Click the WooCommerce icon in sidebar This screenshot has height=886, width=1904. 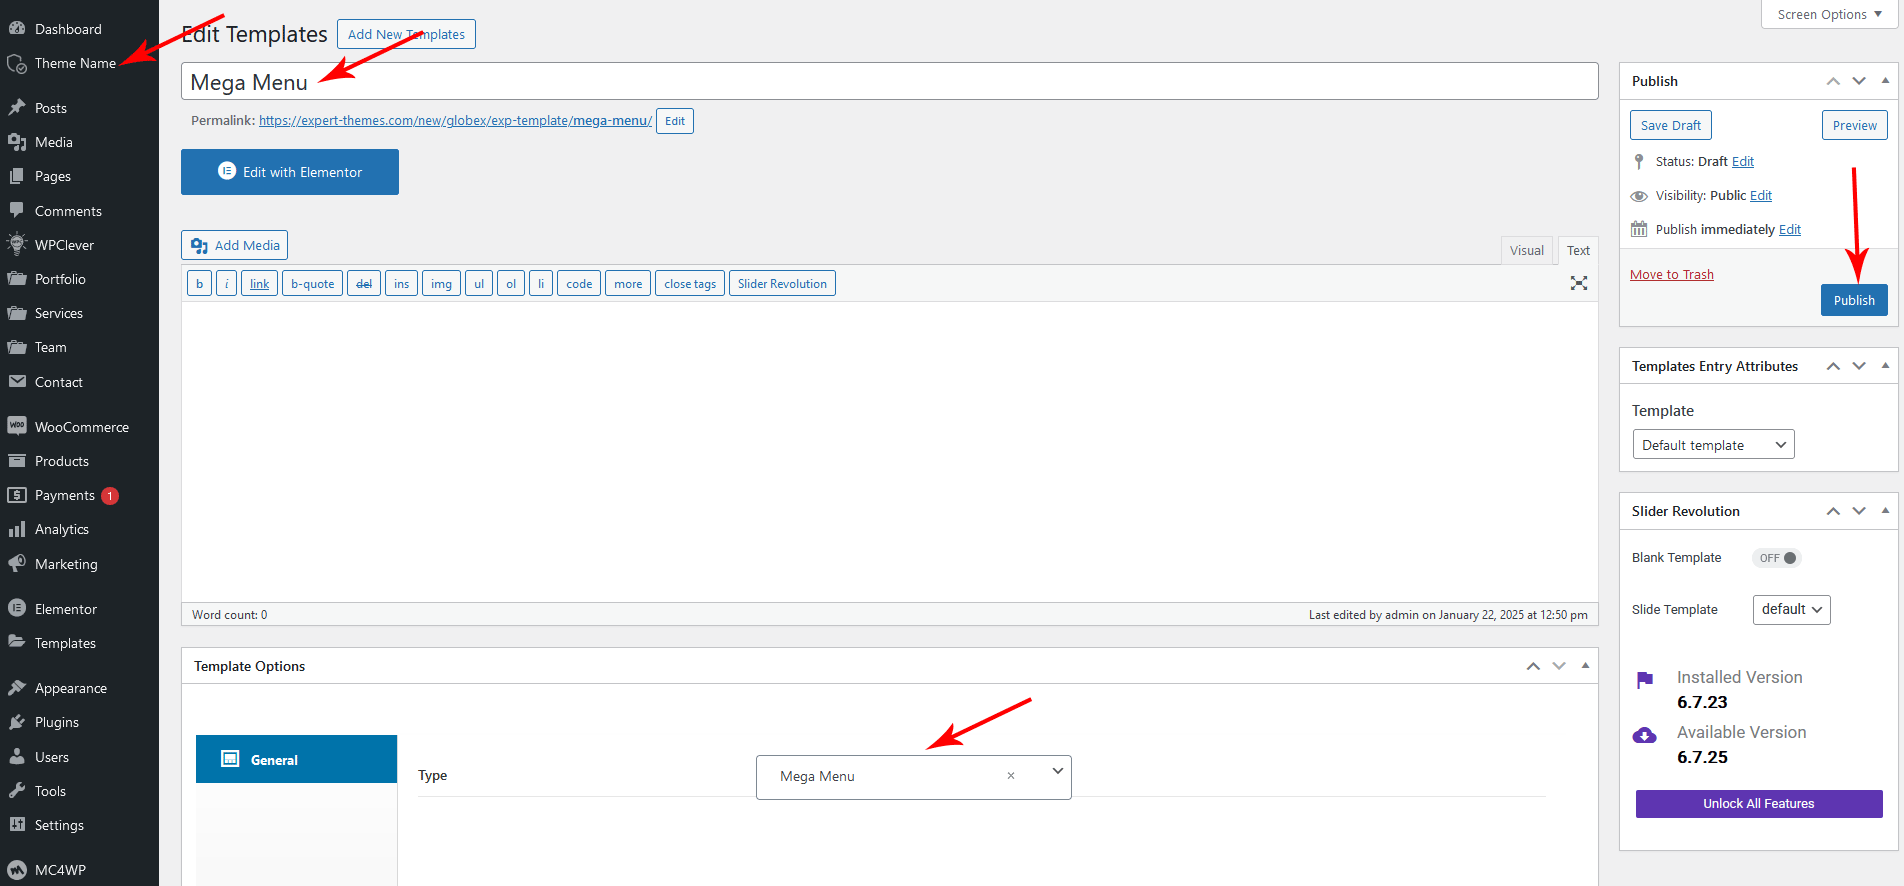point(17,426)
